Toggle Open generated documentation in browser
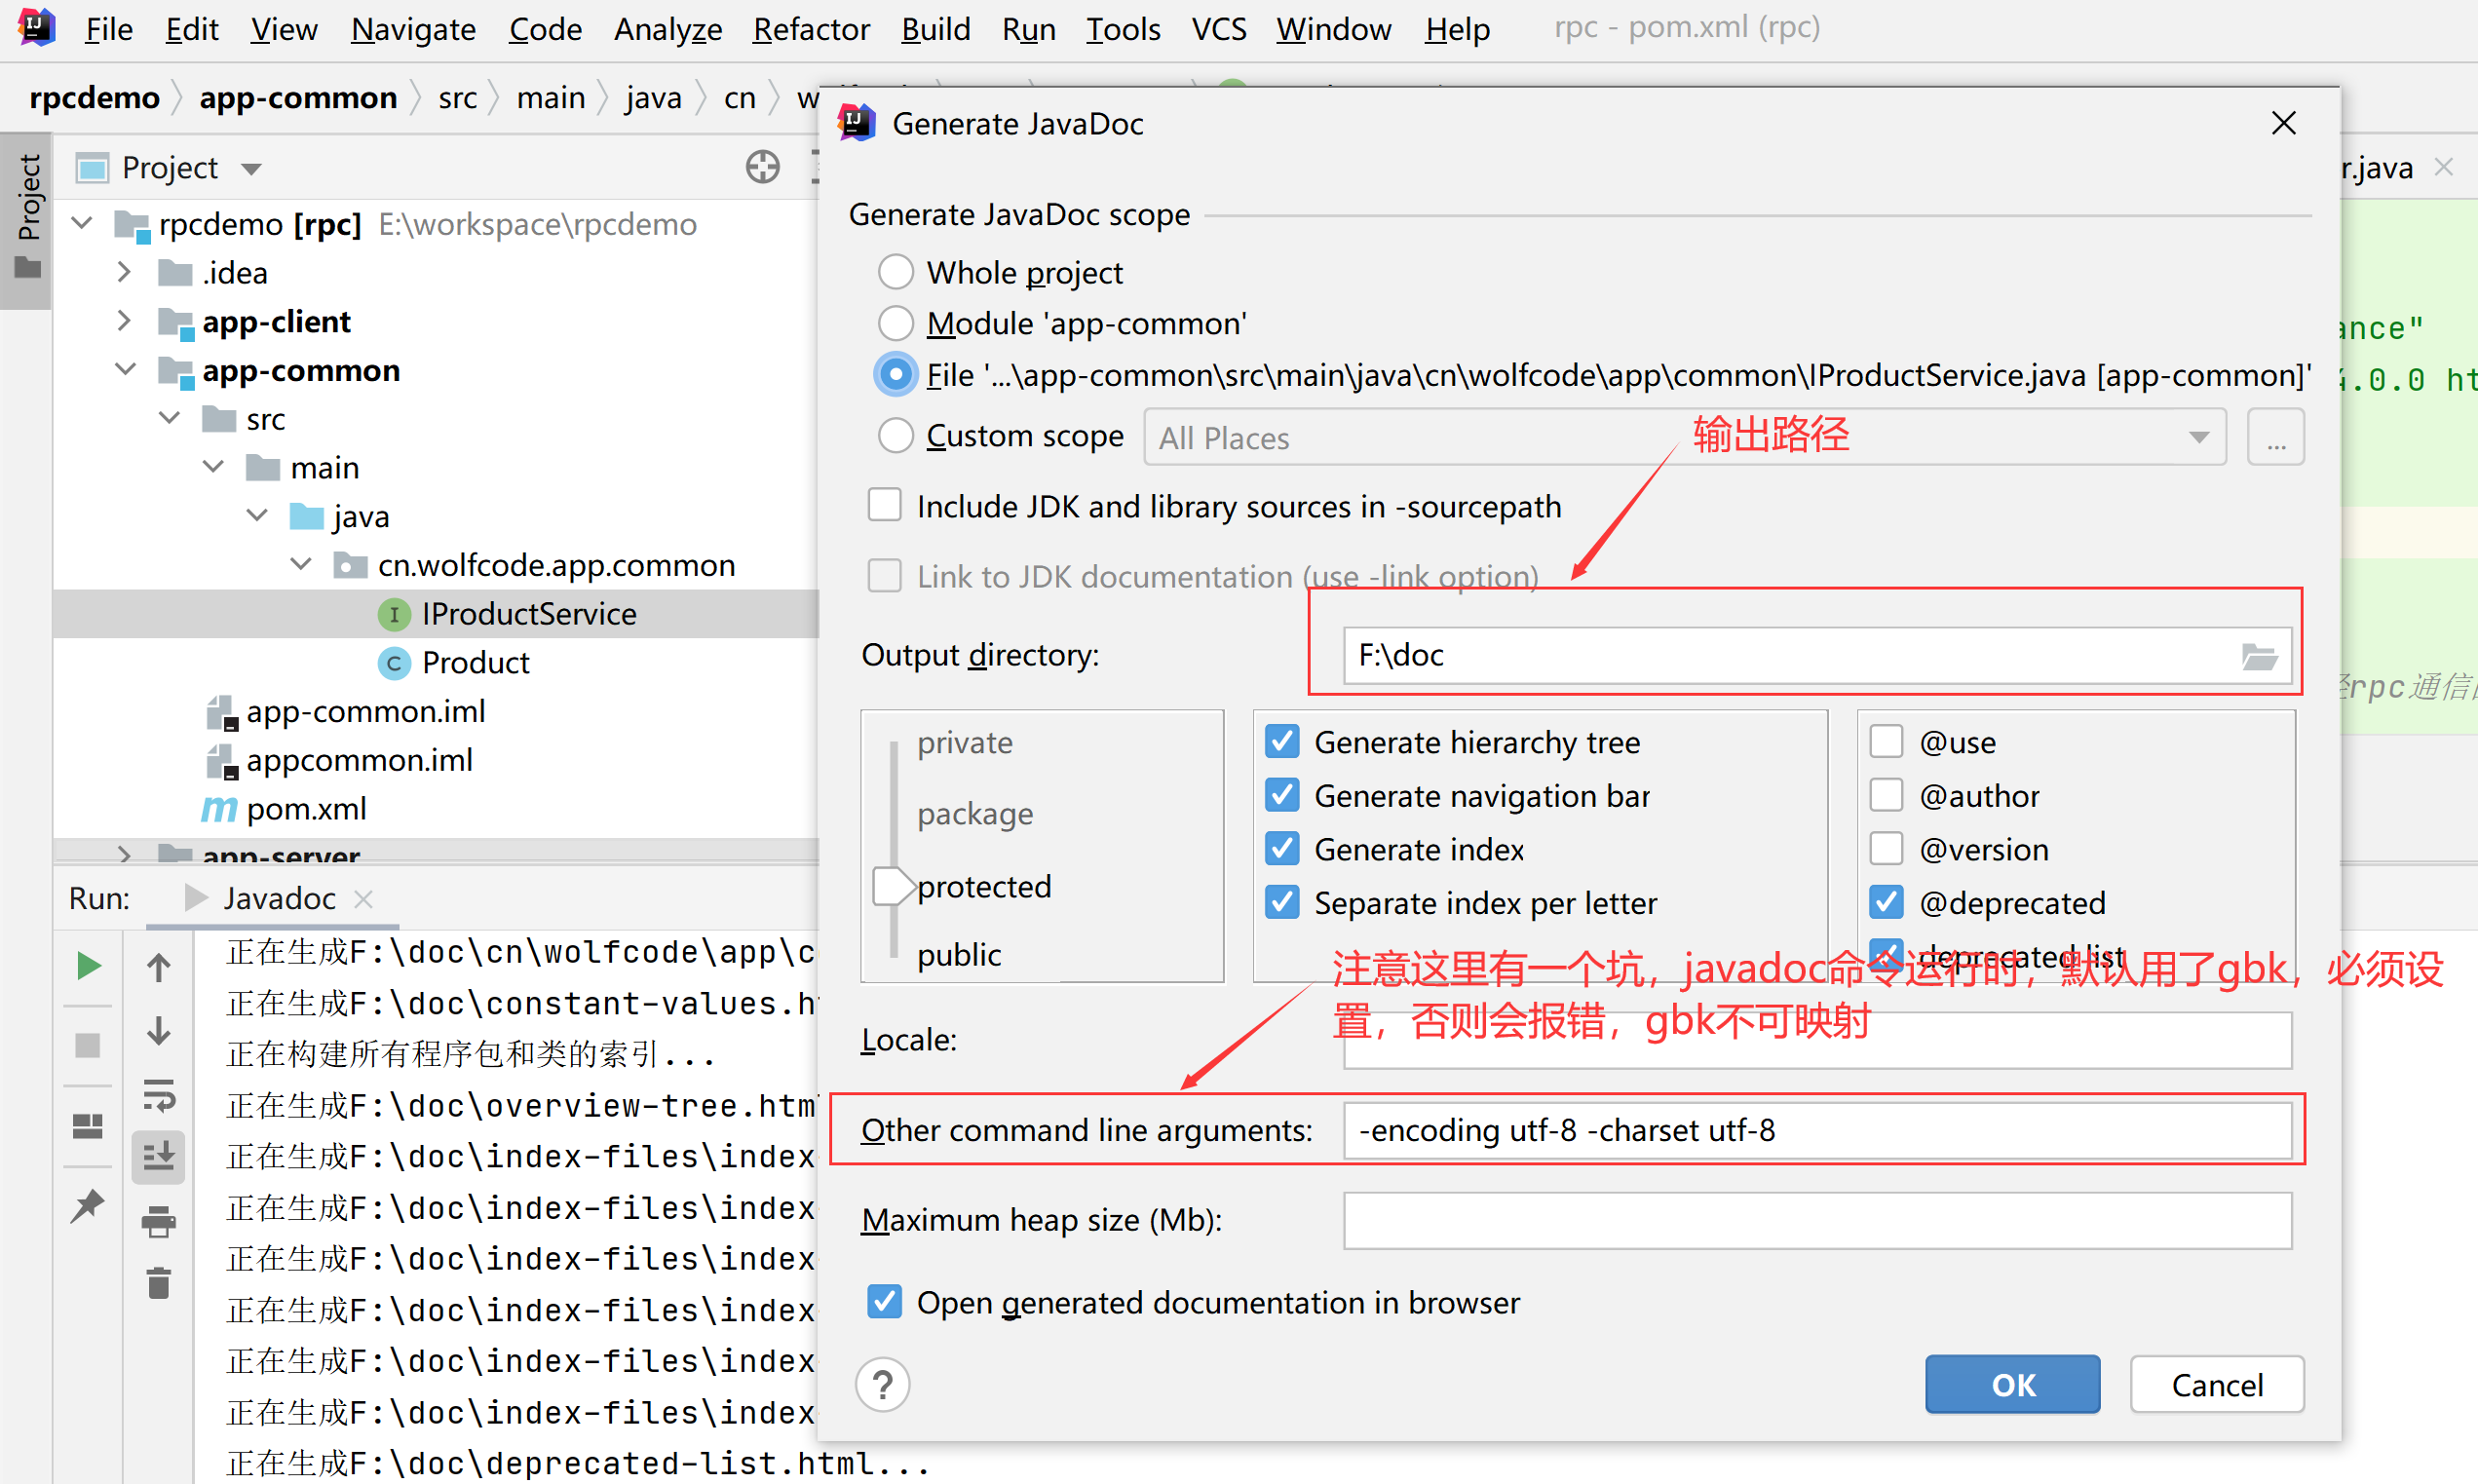Screen dimensions: 2478x1484 [x=884, y=1302]
